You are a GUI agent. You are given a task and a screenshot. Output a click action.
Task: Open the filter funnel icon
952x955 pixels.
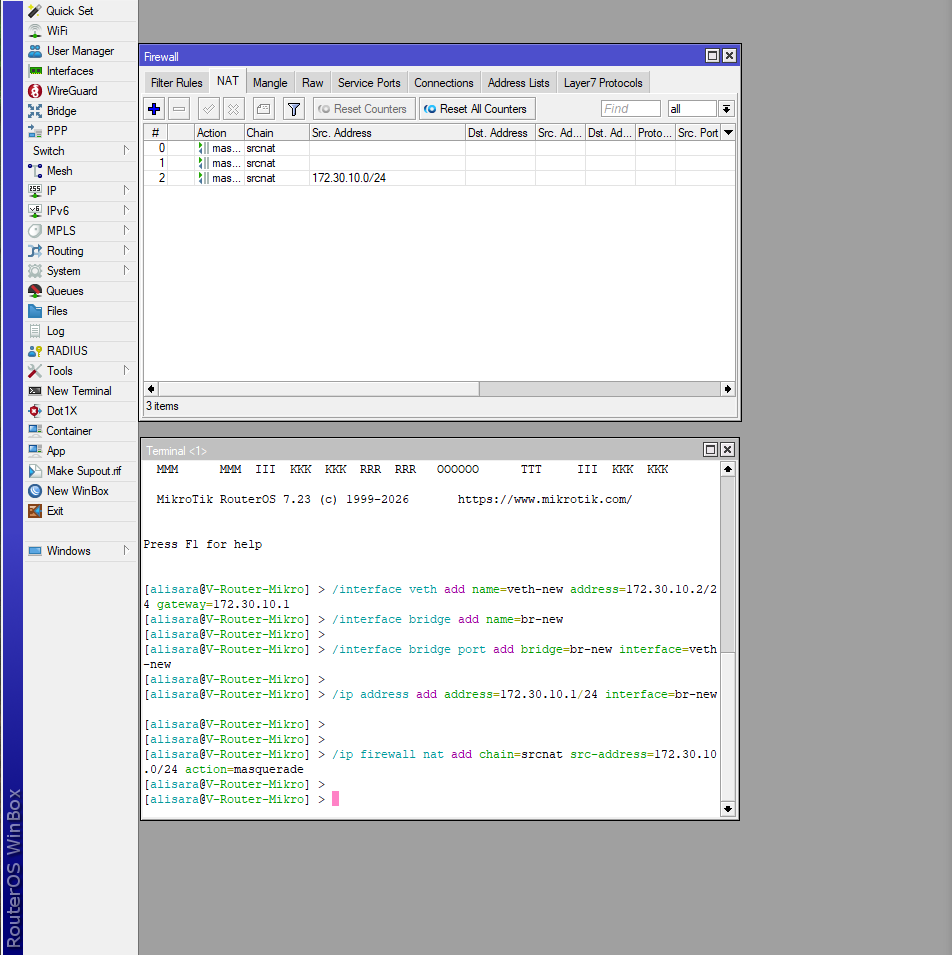(x=294, y=109)
